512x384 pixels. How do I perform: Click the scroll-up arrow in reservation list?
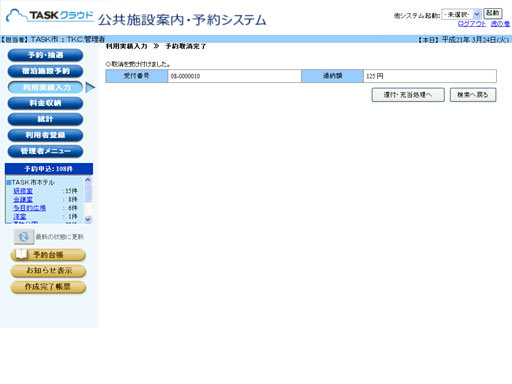pyautogui.click(x=88, y=180)
